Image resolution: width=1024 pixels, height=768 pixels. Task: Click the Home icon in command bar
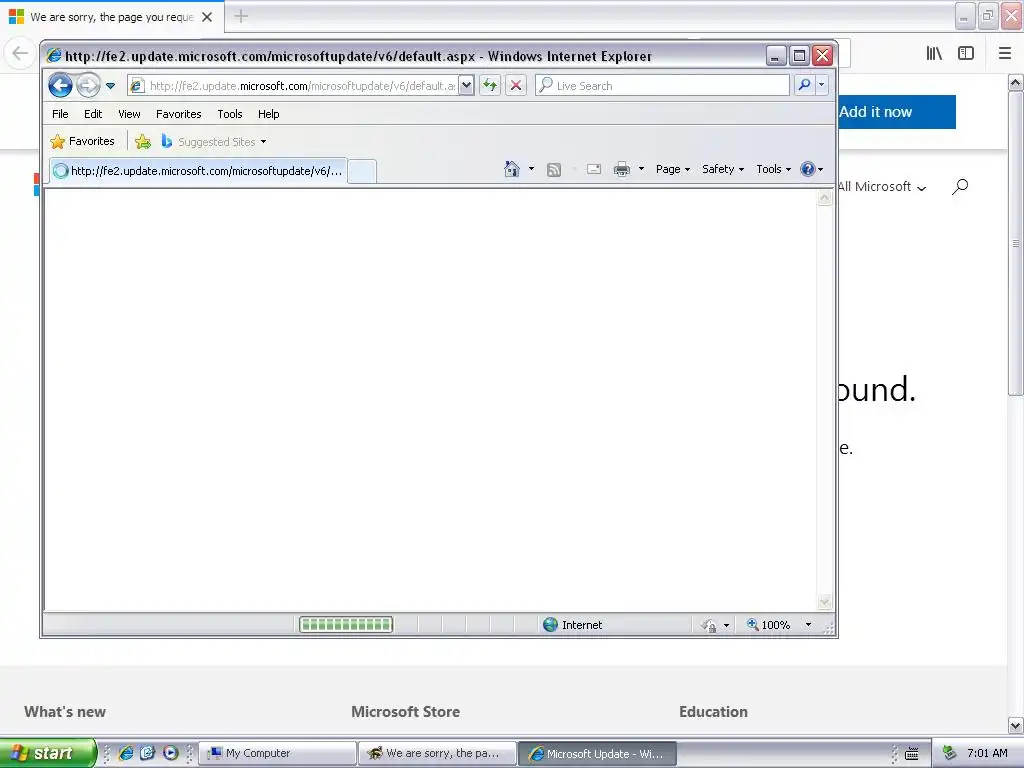[x=512, y=169]
